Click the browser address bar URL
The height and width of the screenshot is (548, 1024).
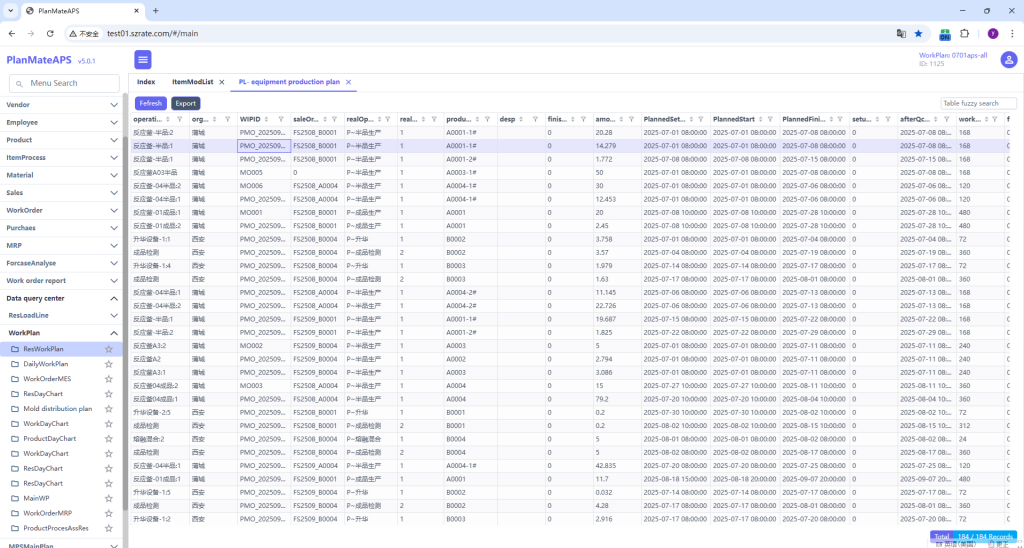click(x=152, y=33)
